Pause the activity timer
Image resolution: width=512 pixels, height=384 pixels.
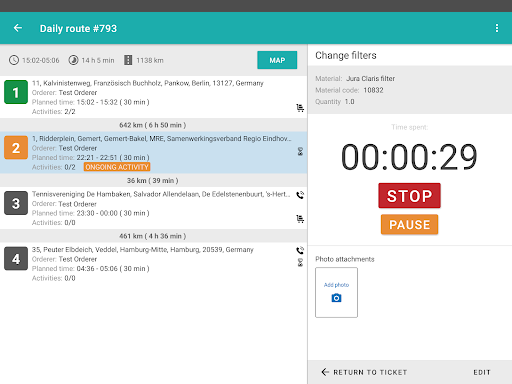(x=409, y=225)
